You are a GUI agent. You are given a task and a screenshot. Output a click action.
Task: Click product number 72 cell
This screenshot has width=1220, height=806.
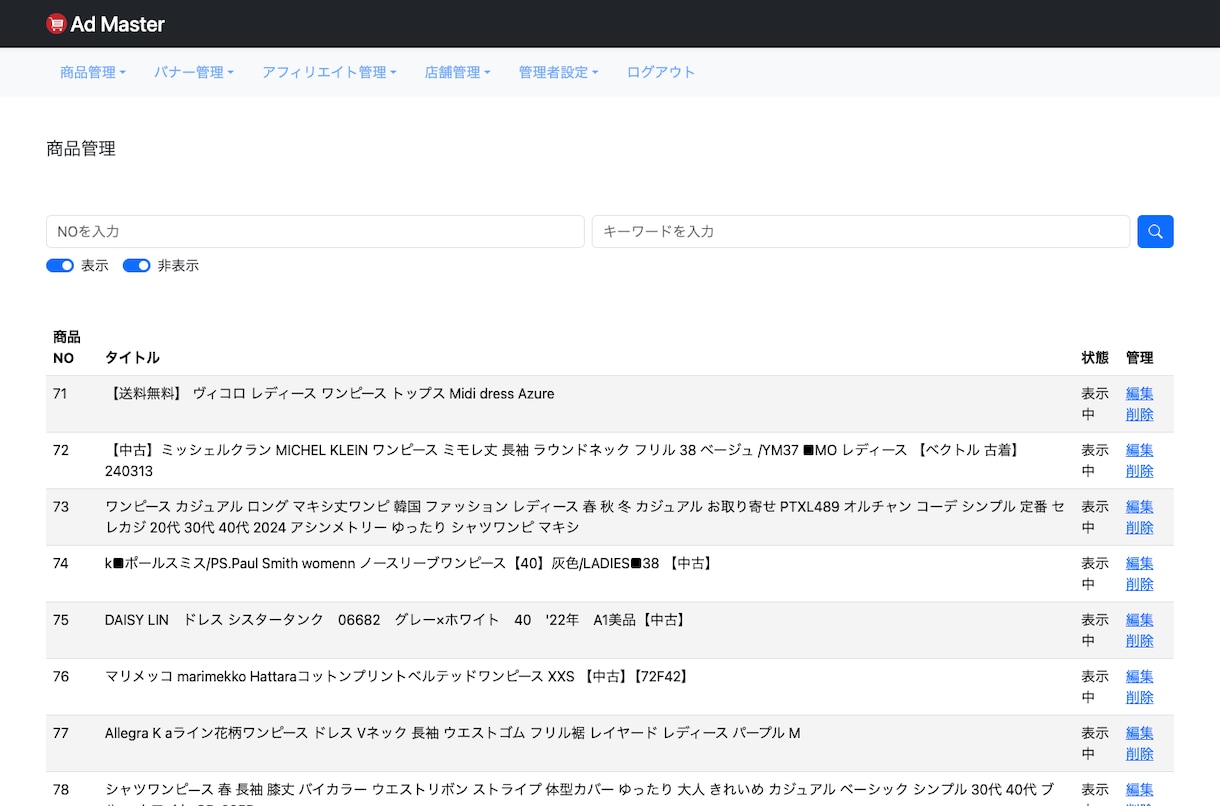point(61,450)
